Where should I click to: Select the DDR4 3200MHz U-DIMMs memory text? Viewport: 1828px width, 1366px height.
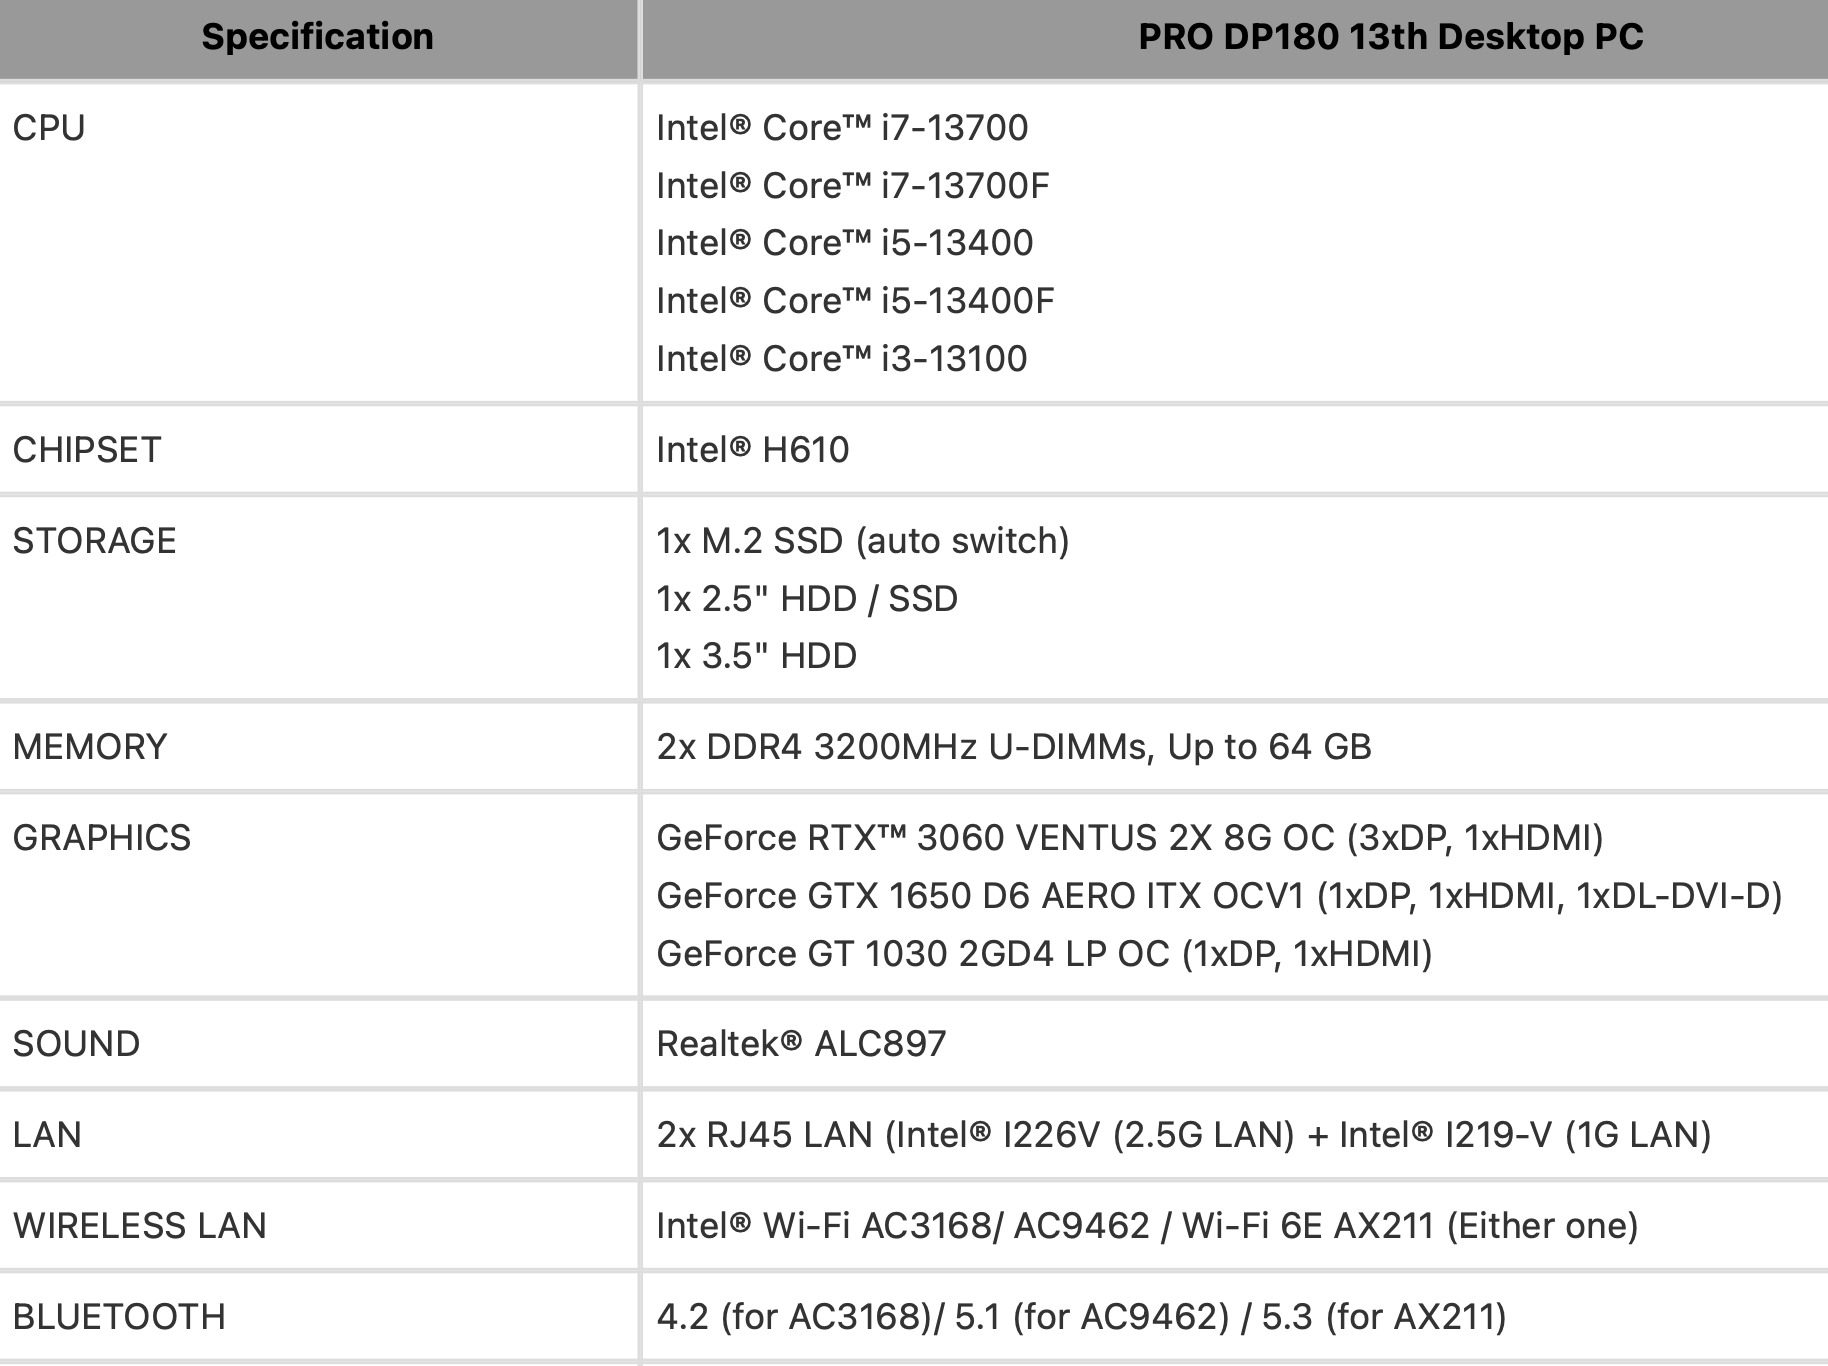tap(1013, 747)
